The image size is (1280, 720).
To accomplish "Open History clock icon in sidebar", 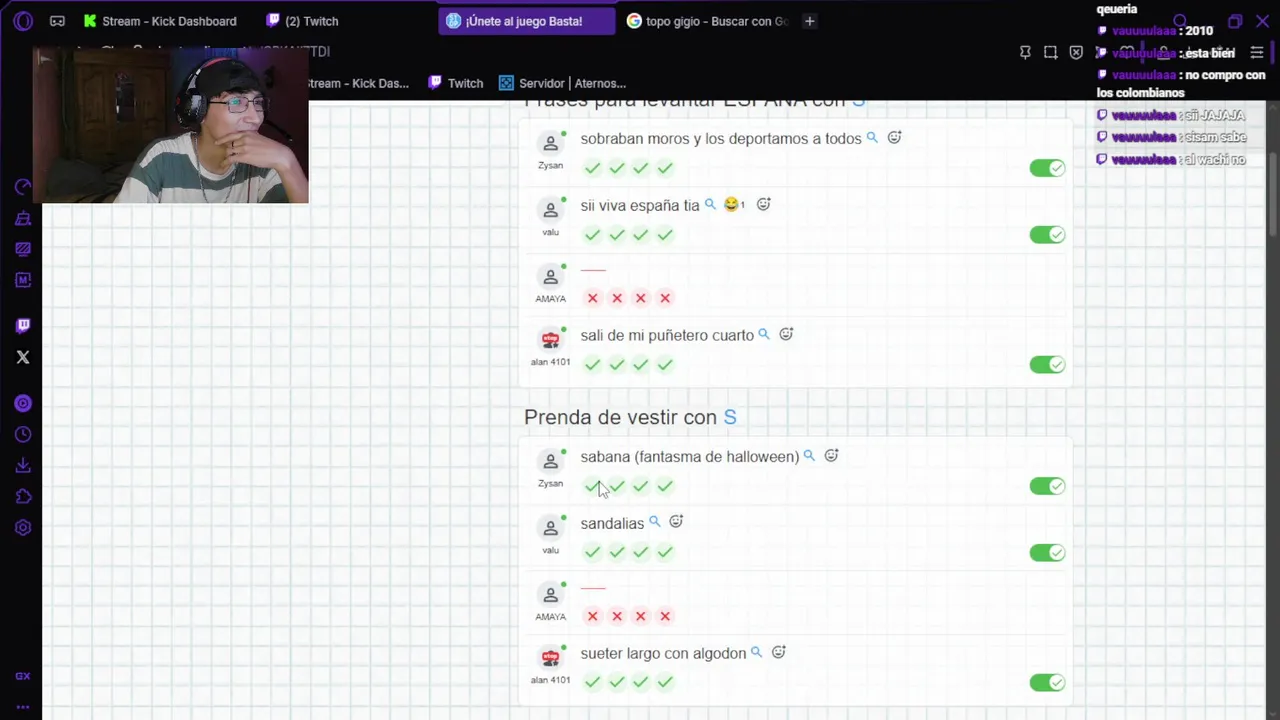I will pos(23,434).
